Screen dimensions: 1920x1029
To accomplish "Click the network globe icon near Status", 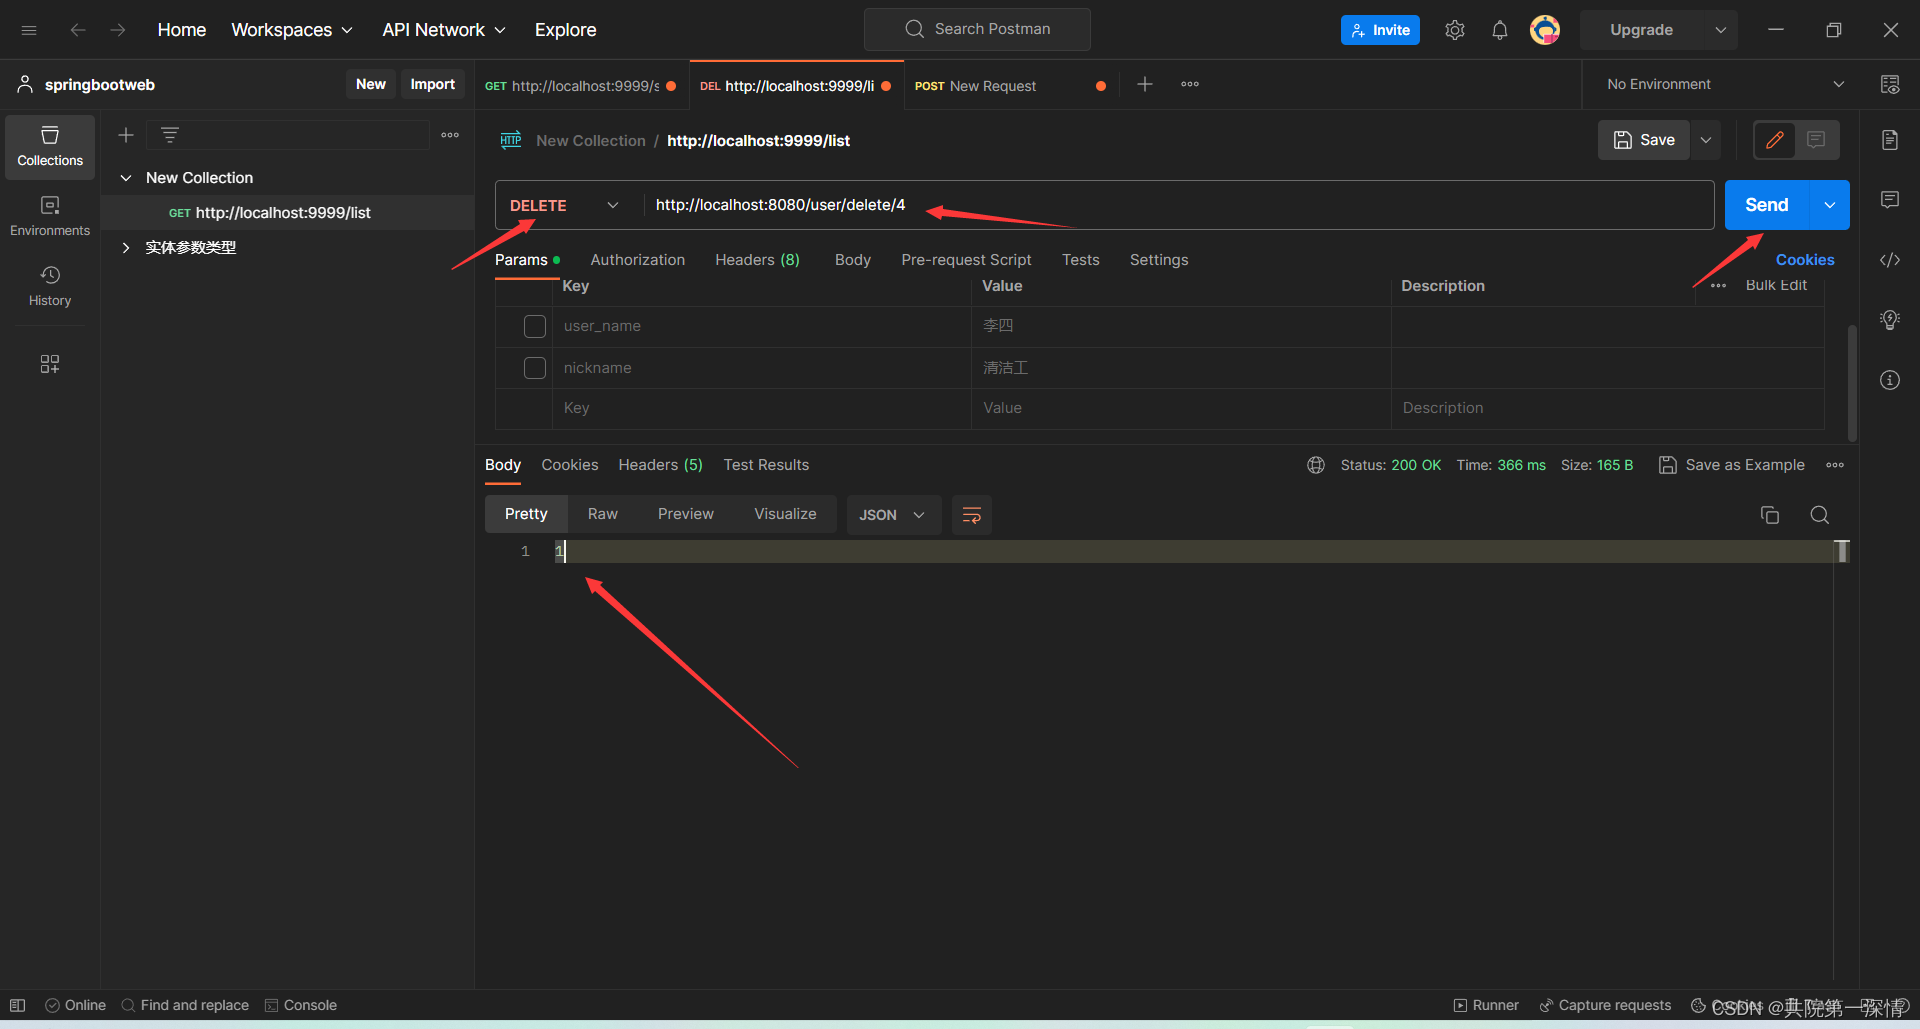I will click(1316, 465).
